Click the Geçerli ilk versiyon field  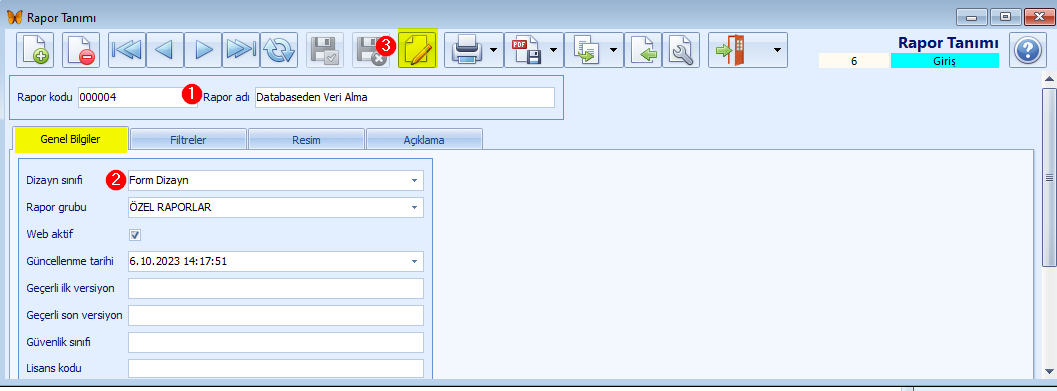coord(276,289)
